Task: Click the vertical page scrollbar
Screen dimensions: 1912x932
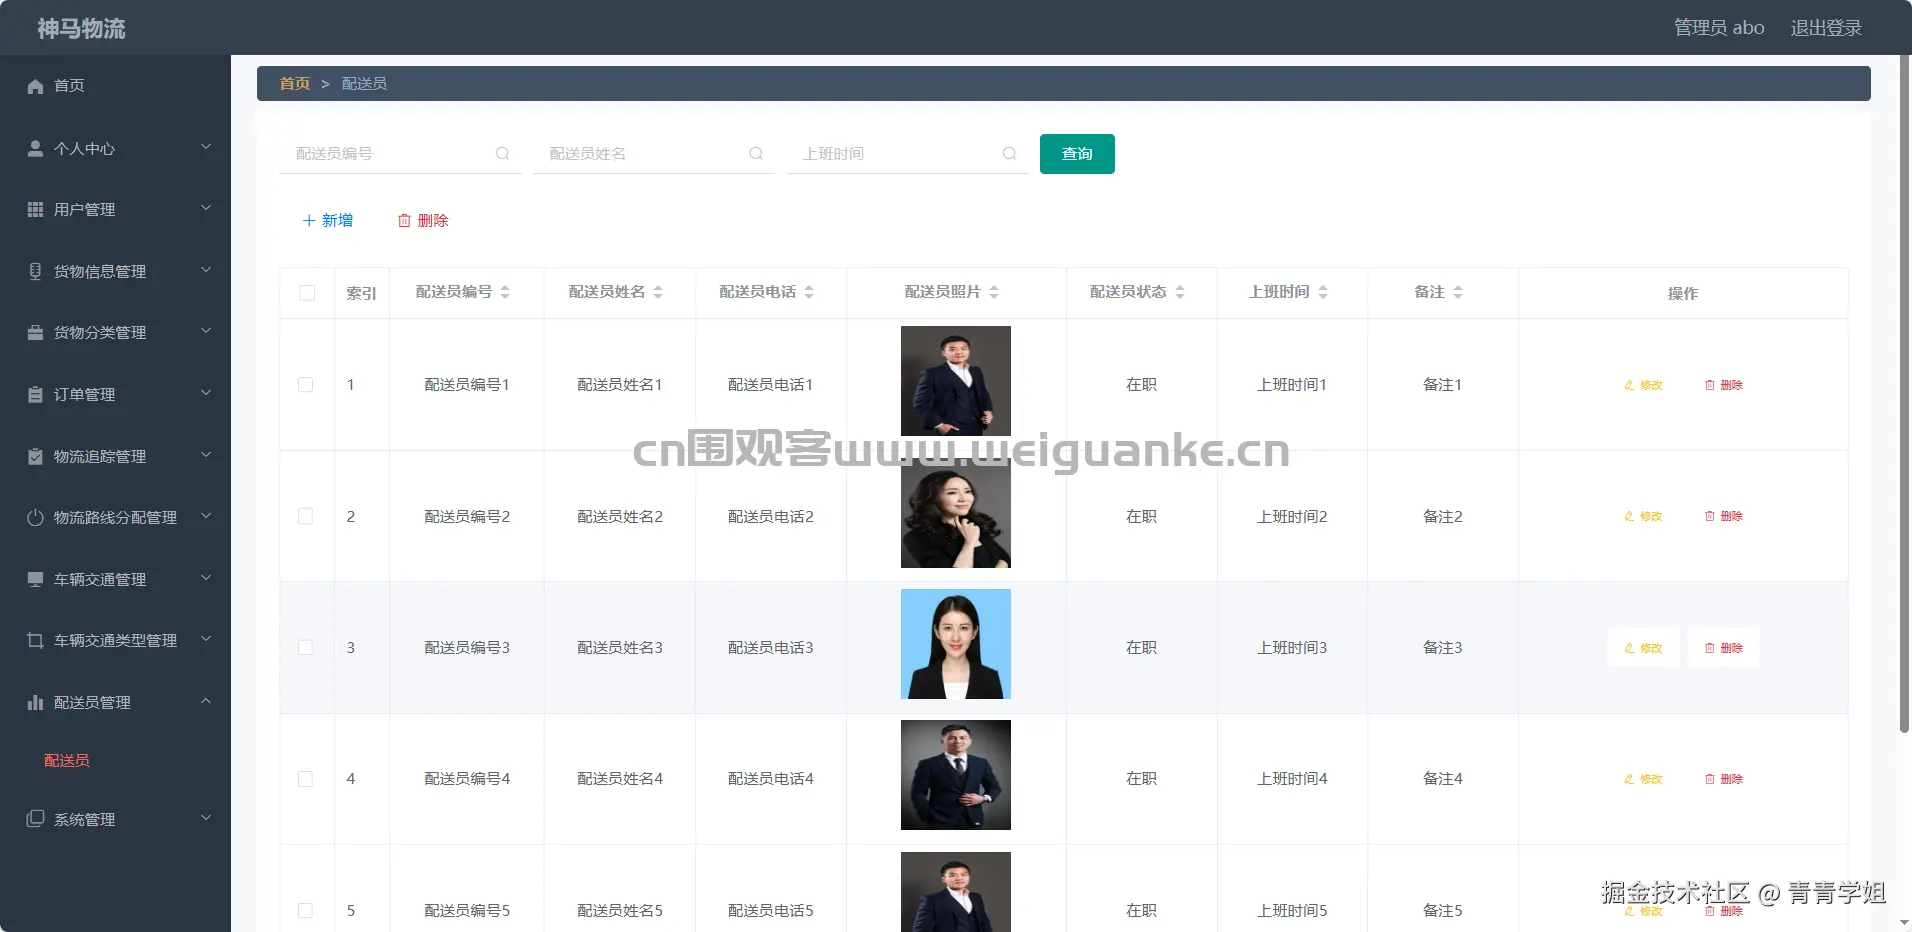Action: click(x=1904, y=395)
